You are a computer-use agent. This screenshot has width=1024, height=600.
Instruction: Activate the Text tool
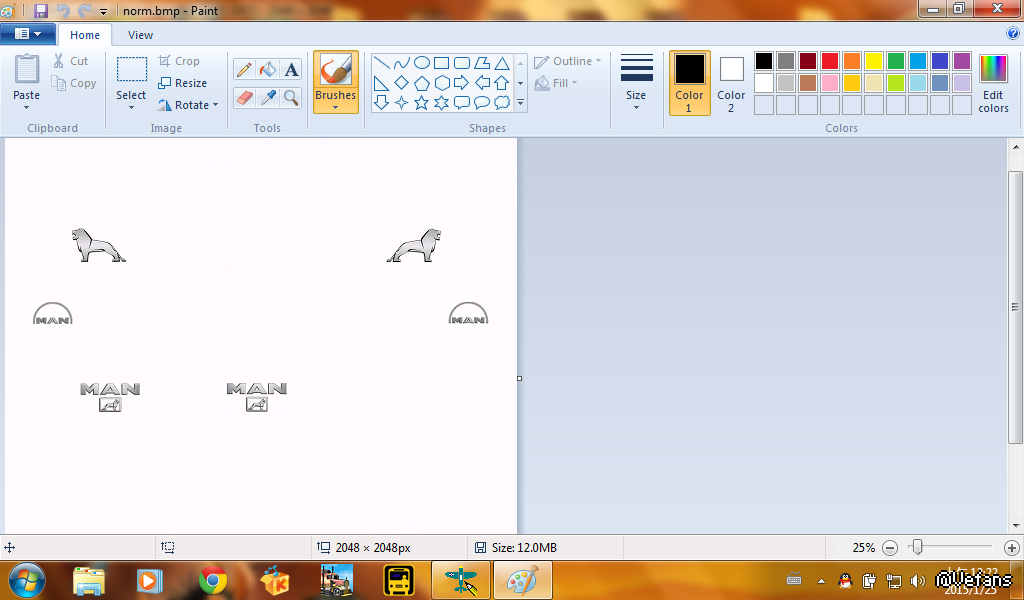[x=291, y=69]
